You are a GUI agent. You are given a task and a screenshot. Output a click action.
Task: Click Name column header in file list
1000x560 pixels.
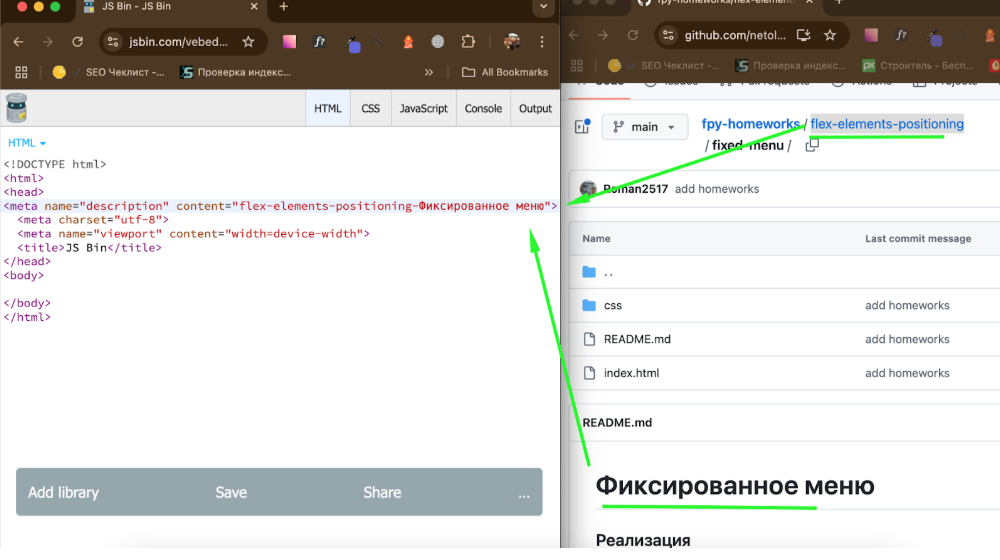596,239
